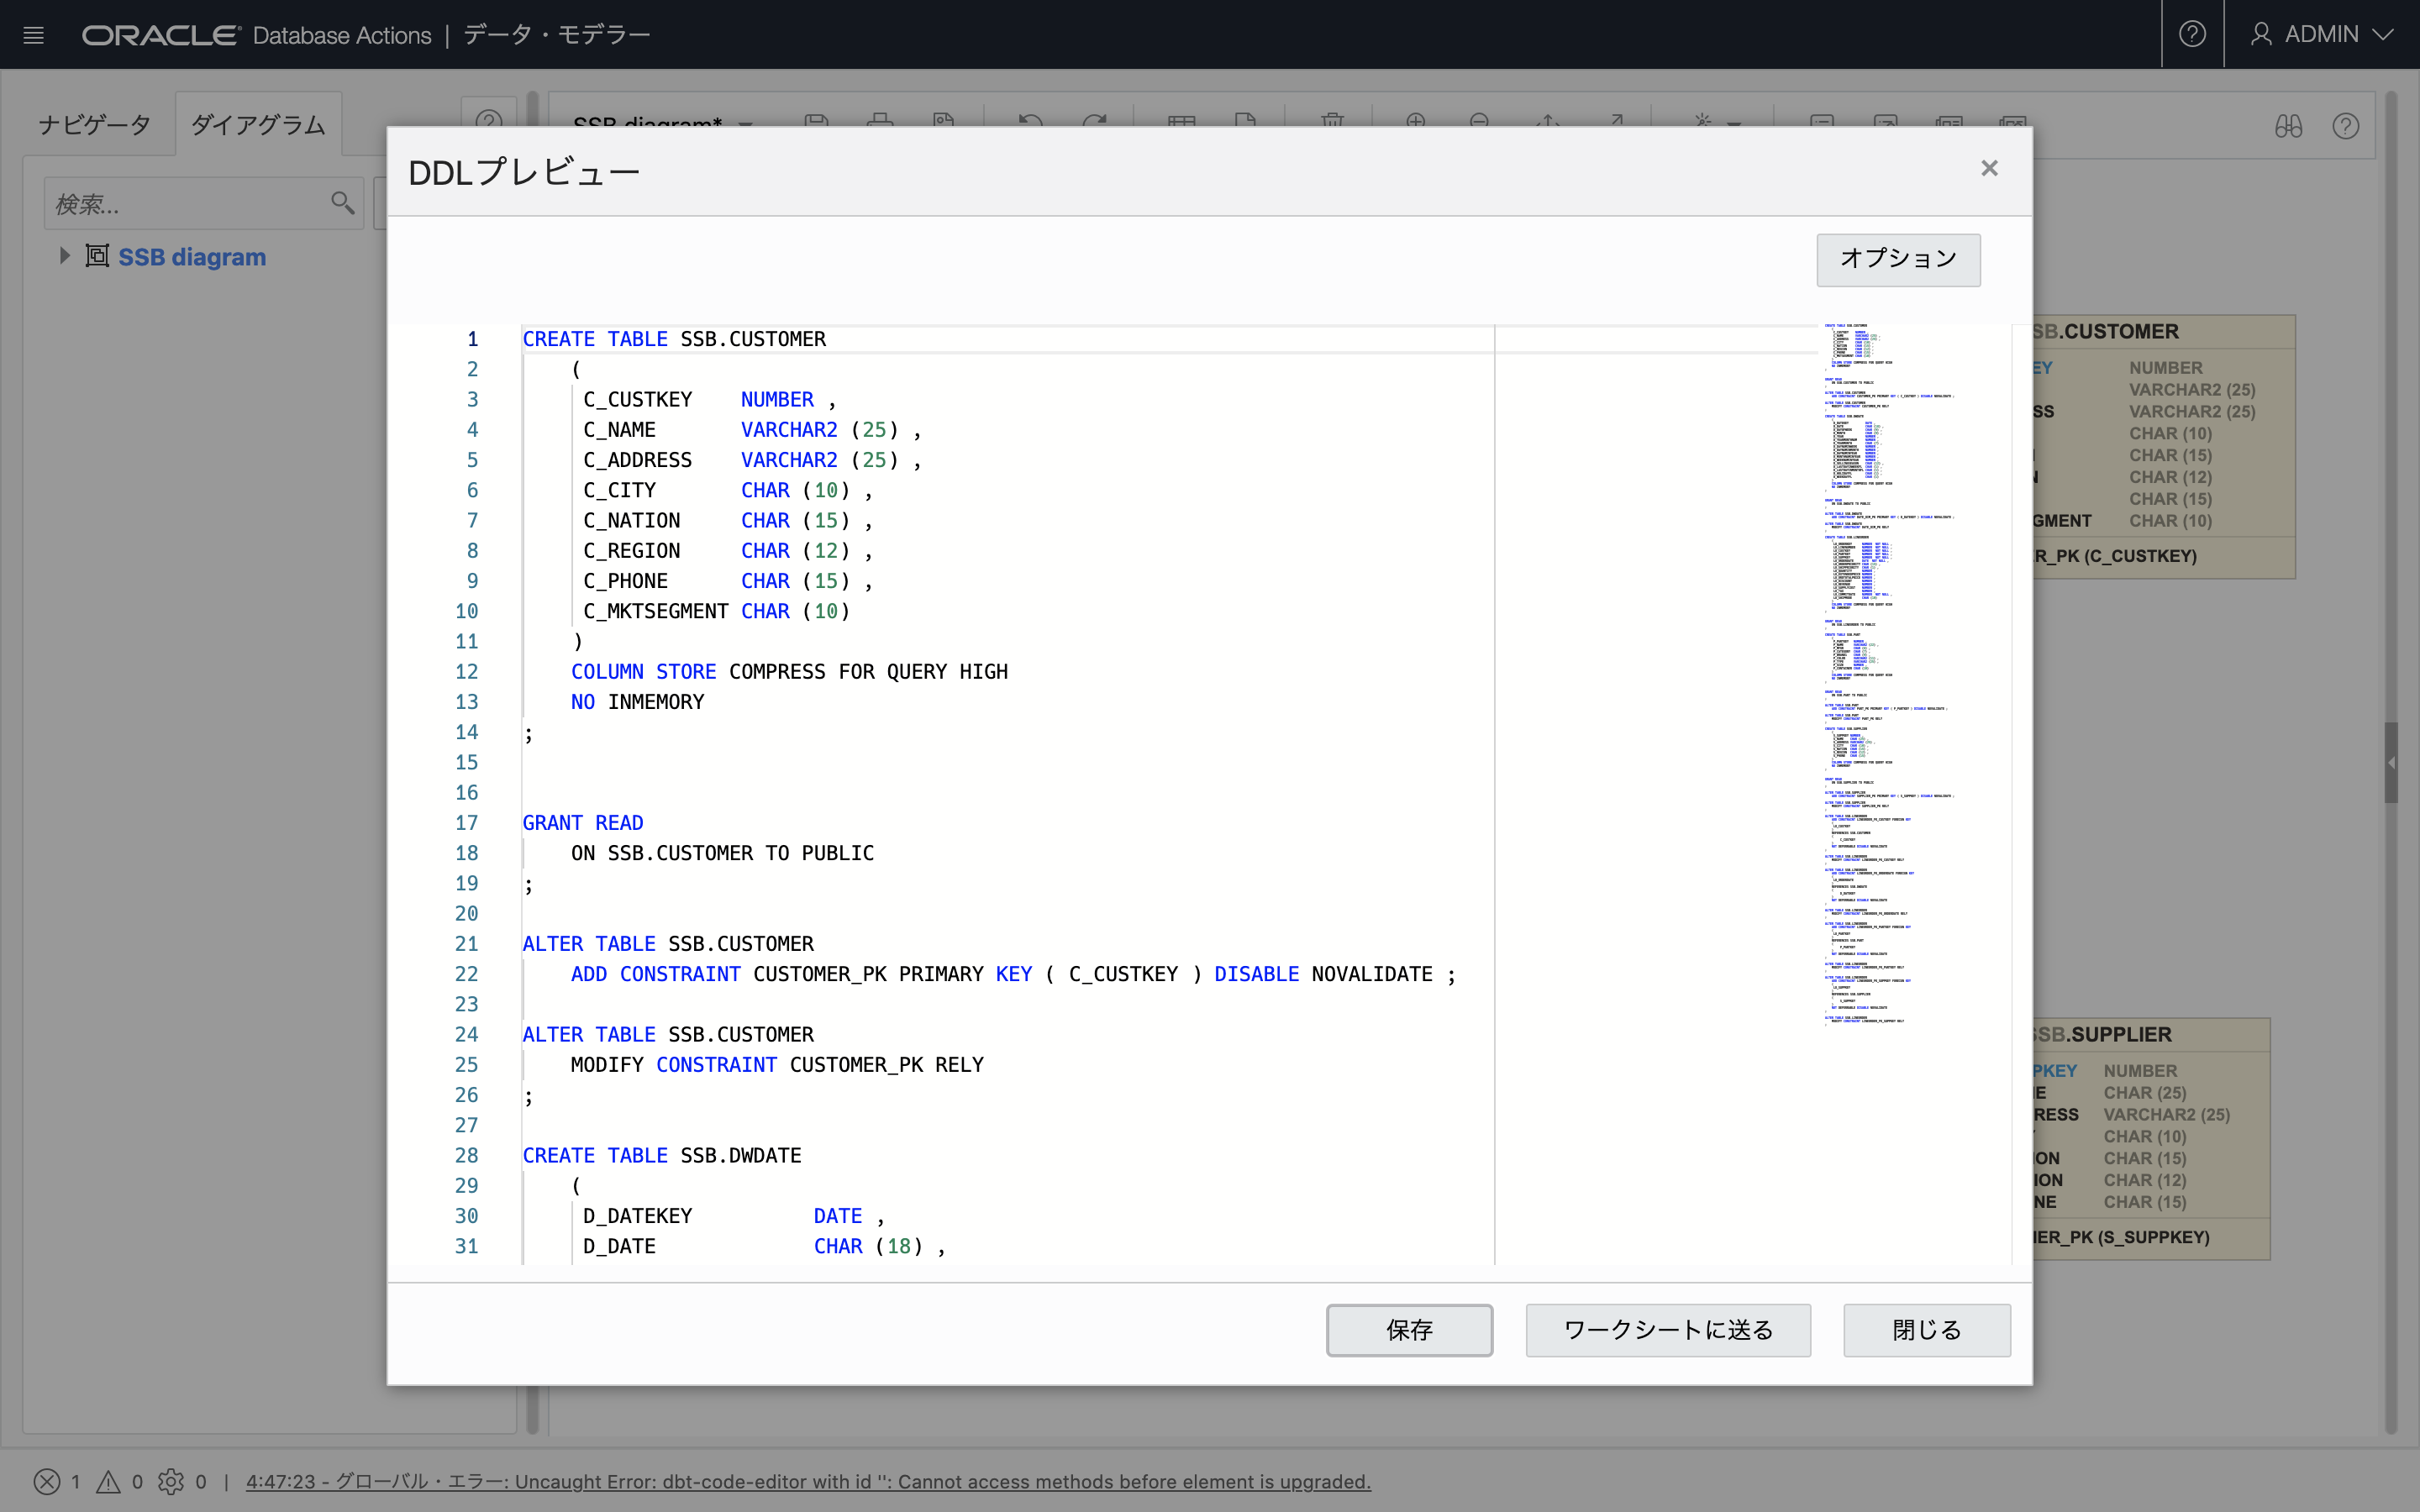The image size is (2420, 1512).
Task: Click the オプション button
Action: click(x=1897, y=259)
